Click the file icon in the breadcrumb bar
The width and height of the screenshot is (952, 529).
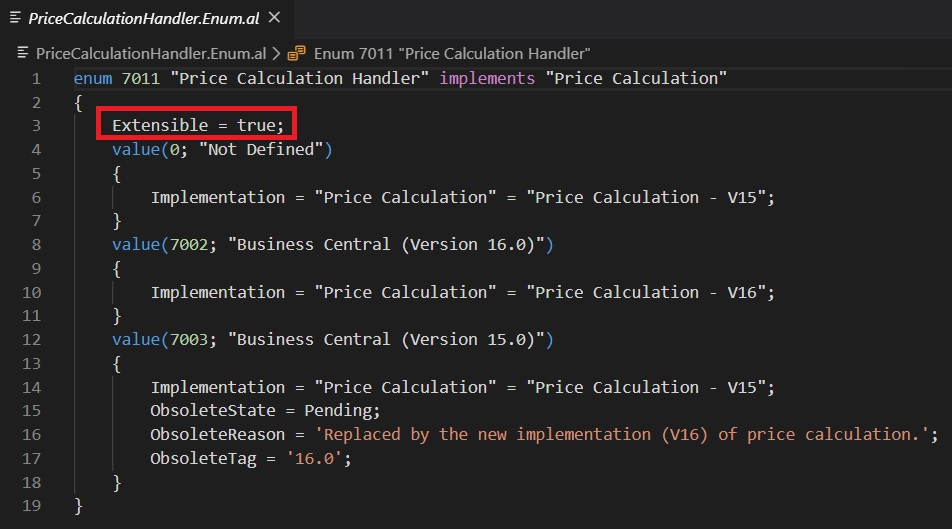click(x=24, y=52)
